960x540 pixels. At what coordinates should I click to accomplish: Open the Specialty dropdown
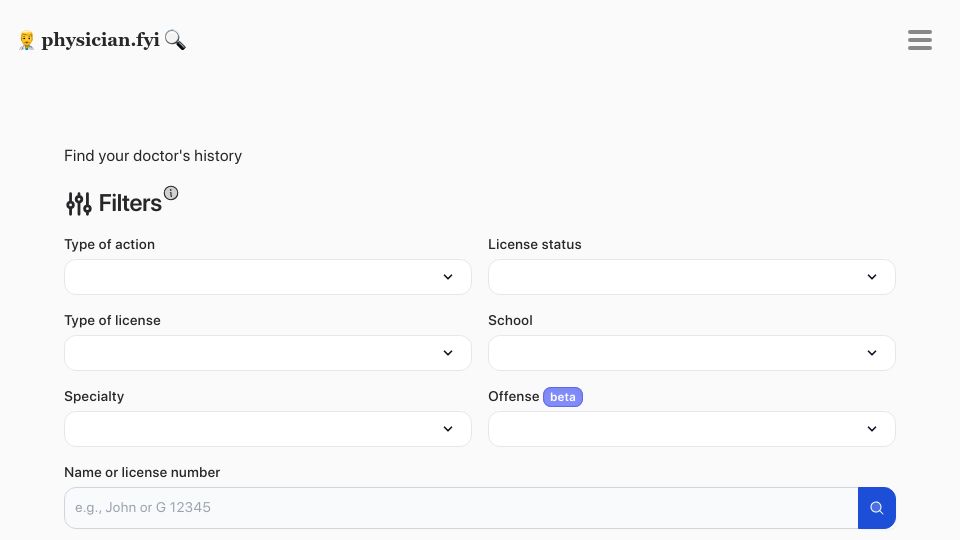pos(268,429)
